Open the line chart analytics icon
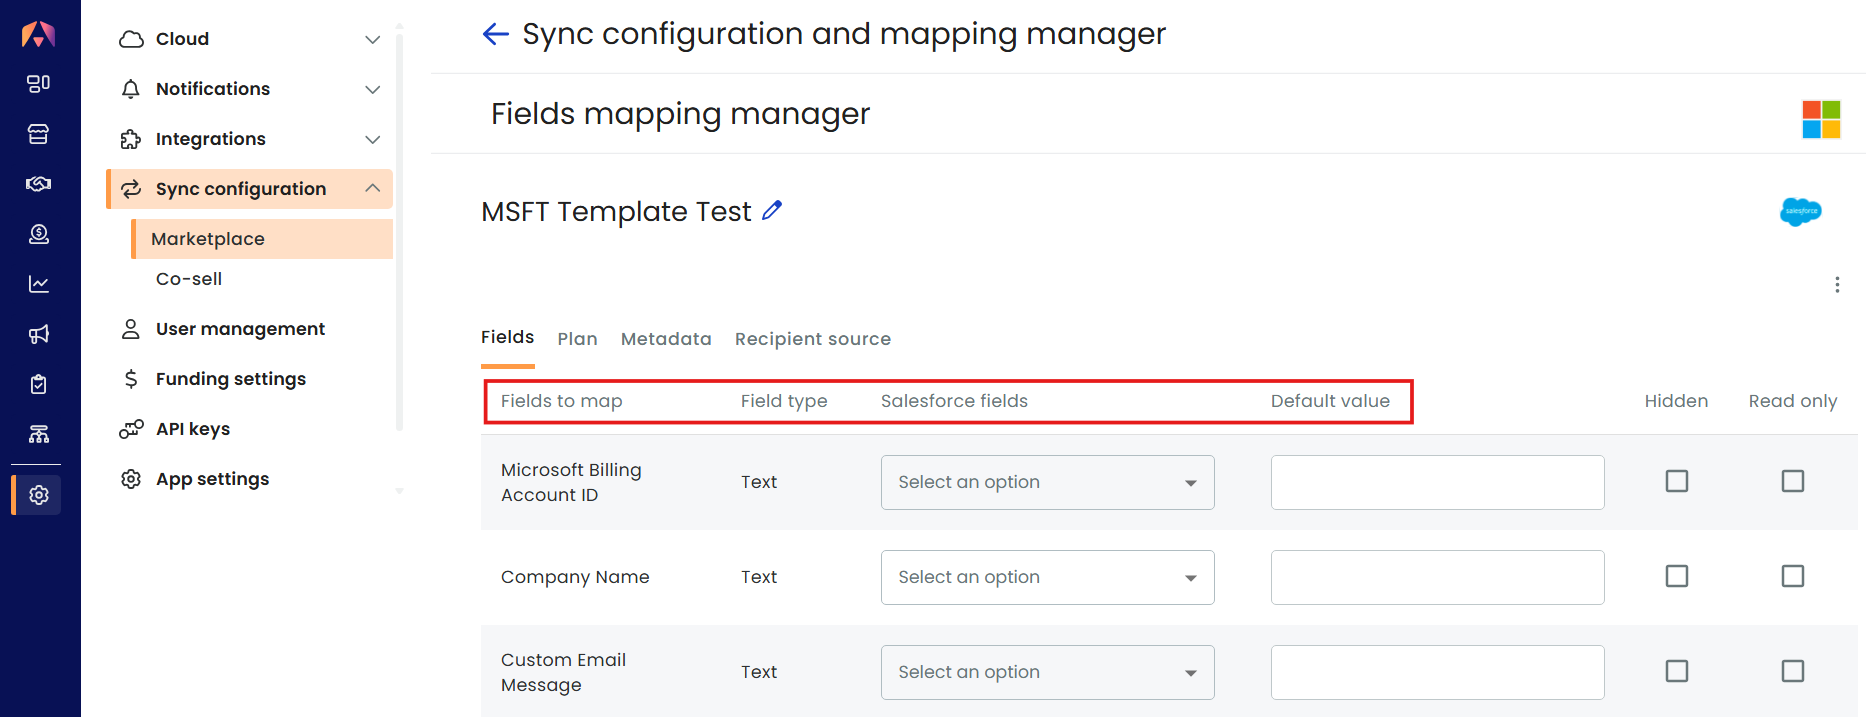The height and width of the screenshot is (717, 1866). (38, 284)
